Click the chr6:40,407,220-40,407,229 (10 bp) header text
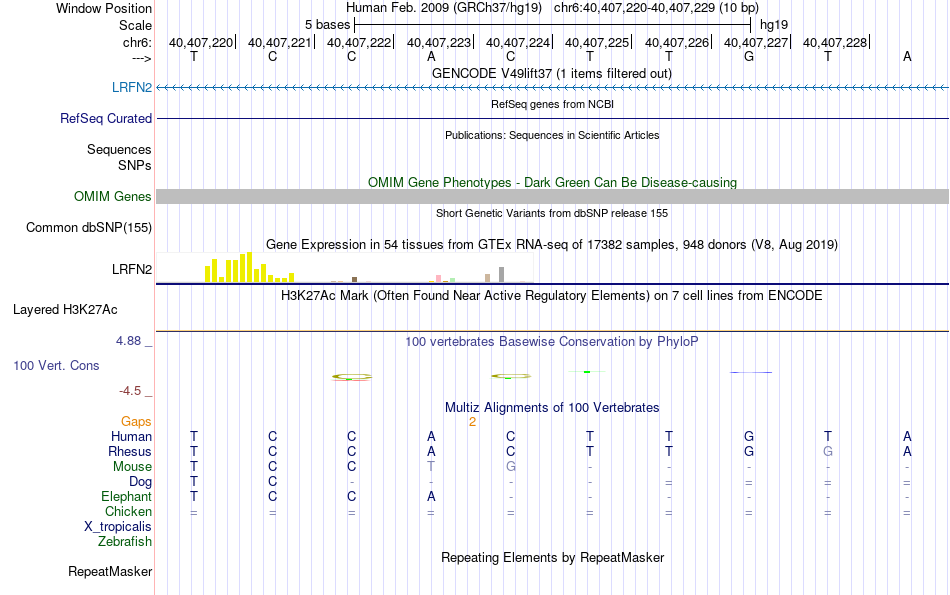This screenshot has width=950, height=595. (x=656, y=8)
